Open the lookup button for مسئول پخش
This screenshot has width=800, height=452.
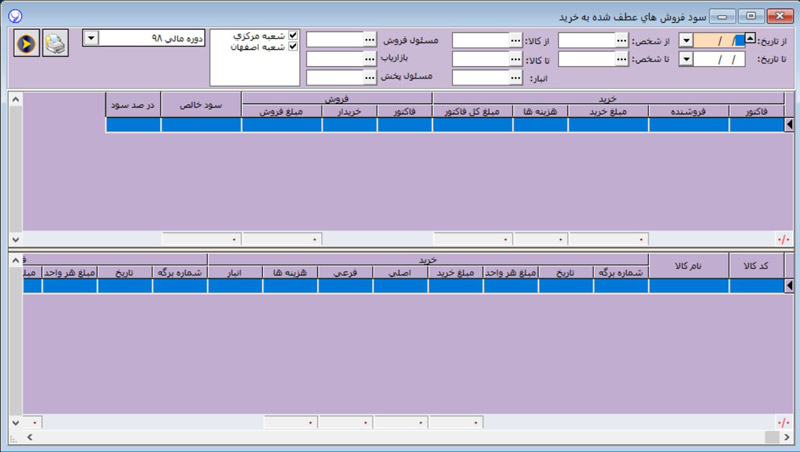pos(370,77)
